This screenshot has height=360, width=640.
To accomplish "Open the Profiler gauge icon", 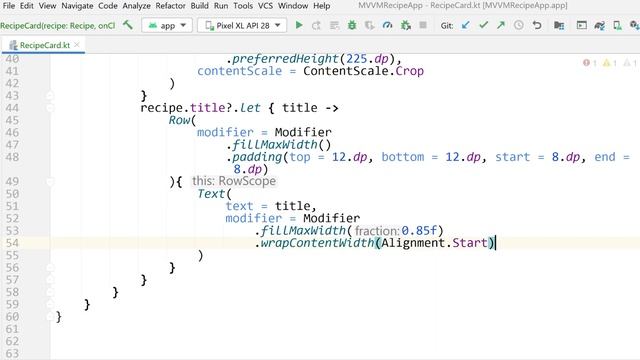I will [387, 25].
